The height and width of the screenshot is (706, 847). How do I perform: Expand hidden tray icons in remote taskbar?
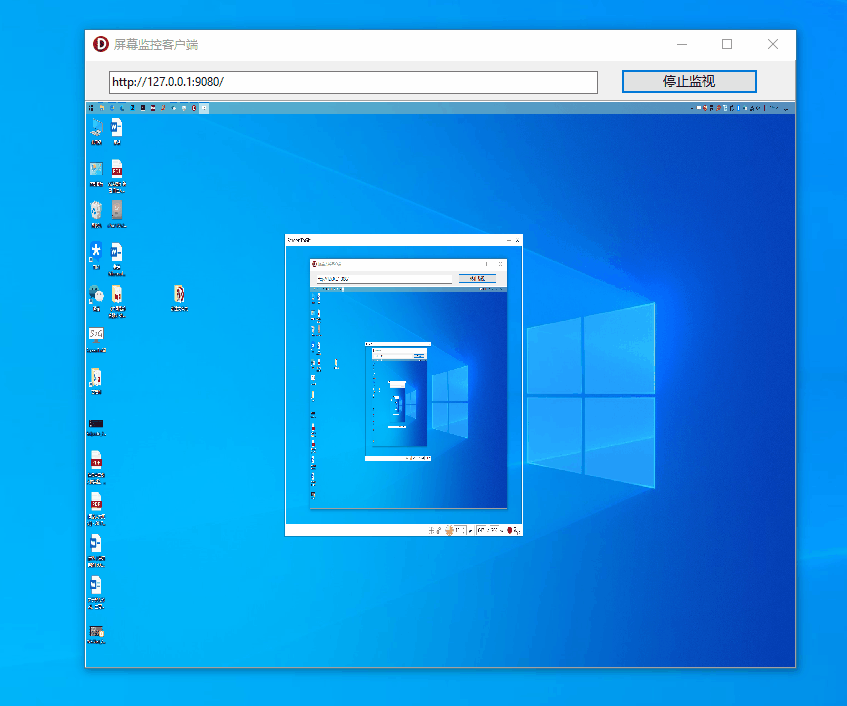pyautogui.click(x=691, y=107)
